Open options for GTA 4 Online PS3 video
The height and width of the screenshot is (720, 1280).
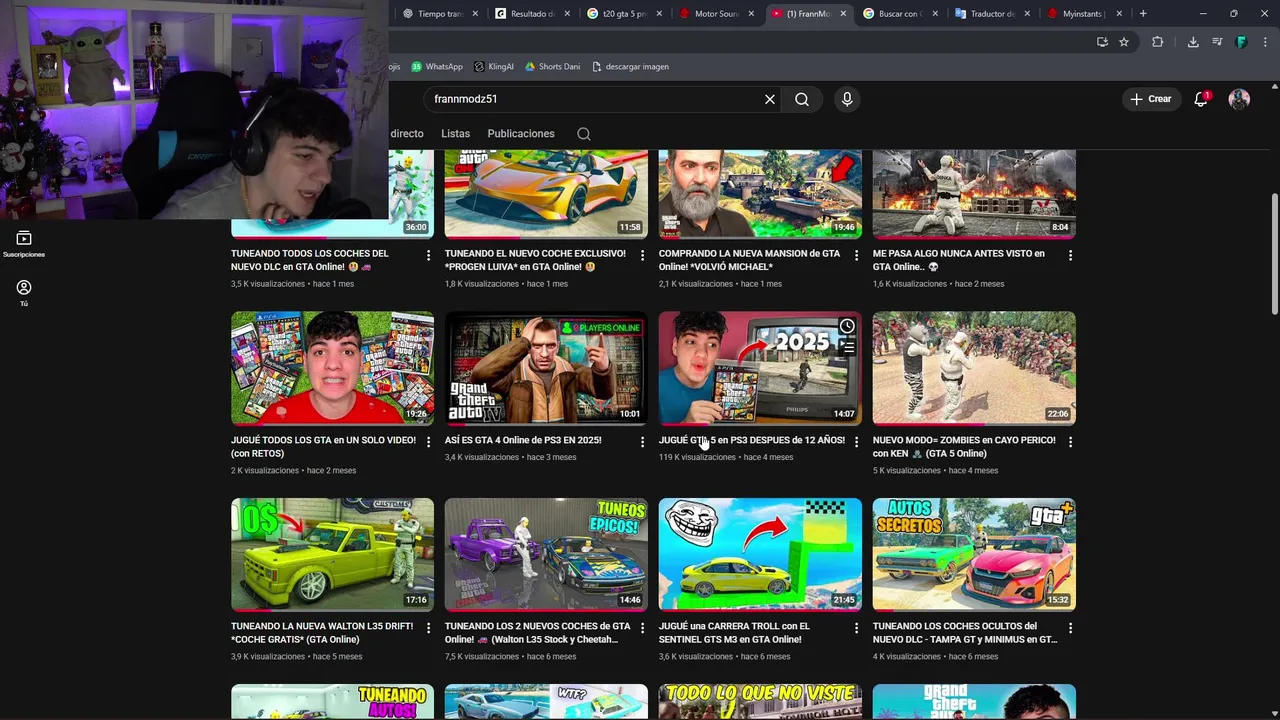(x=642, y=442)
